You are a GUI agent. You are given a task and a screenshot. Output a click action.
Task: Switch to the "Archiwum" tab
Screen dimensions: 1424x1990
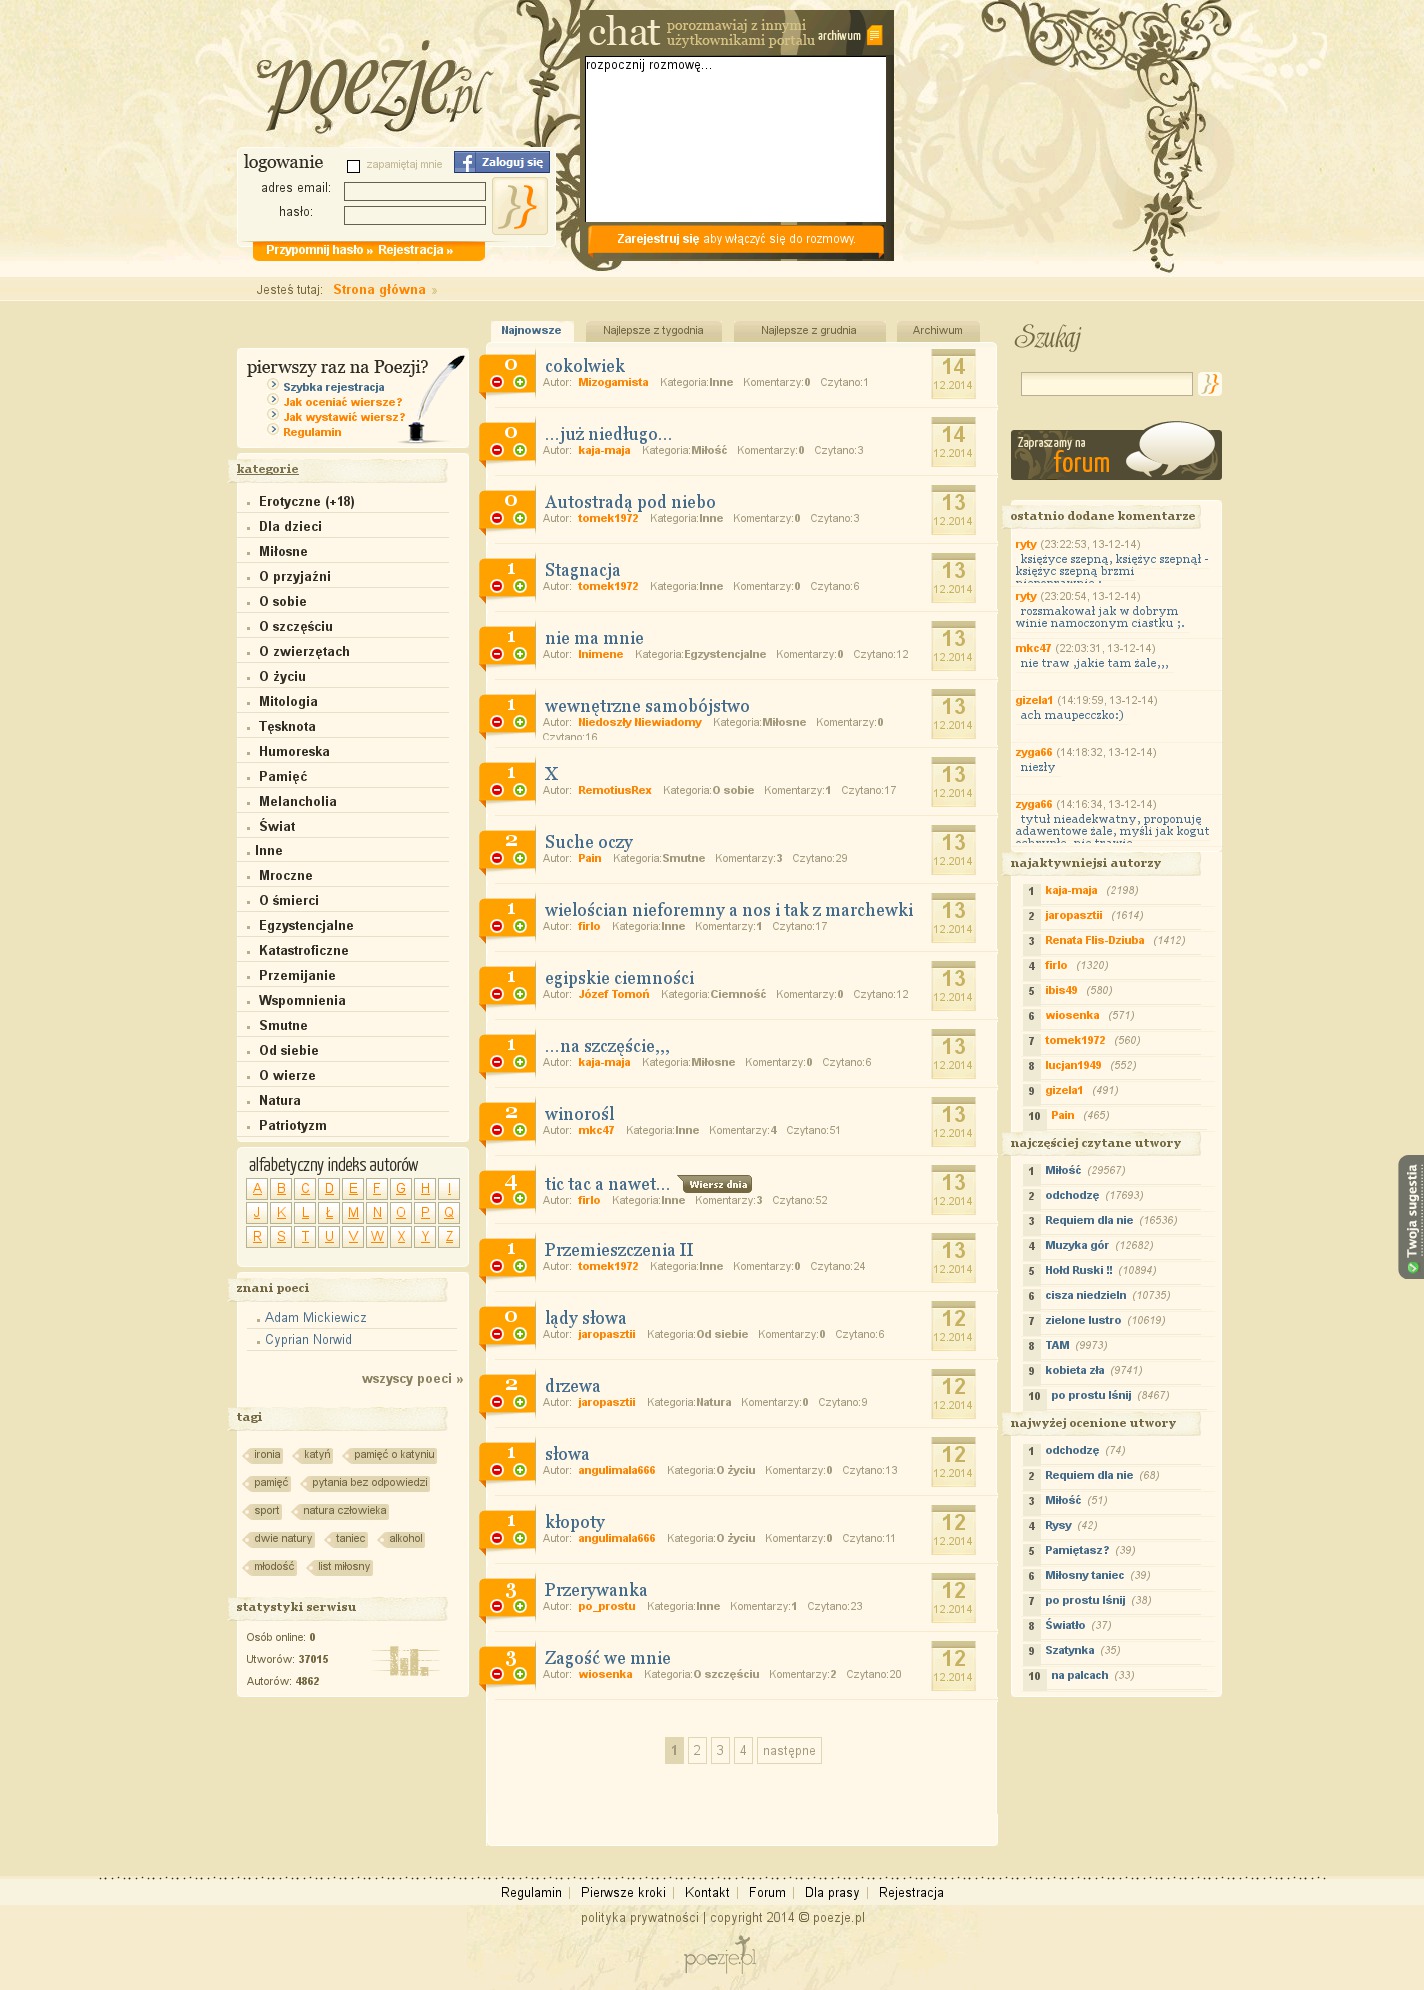937,331
